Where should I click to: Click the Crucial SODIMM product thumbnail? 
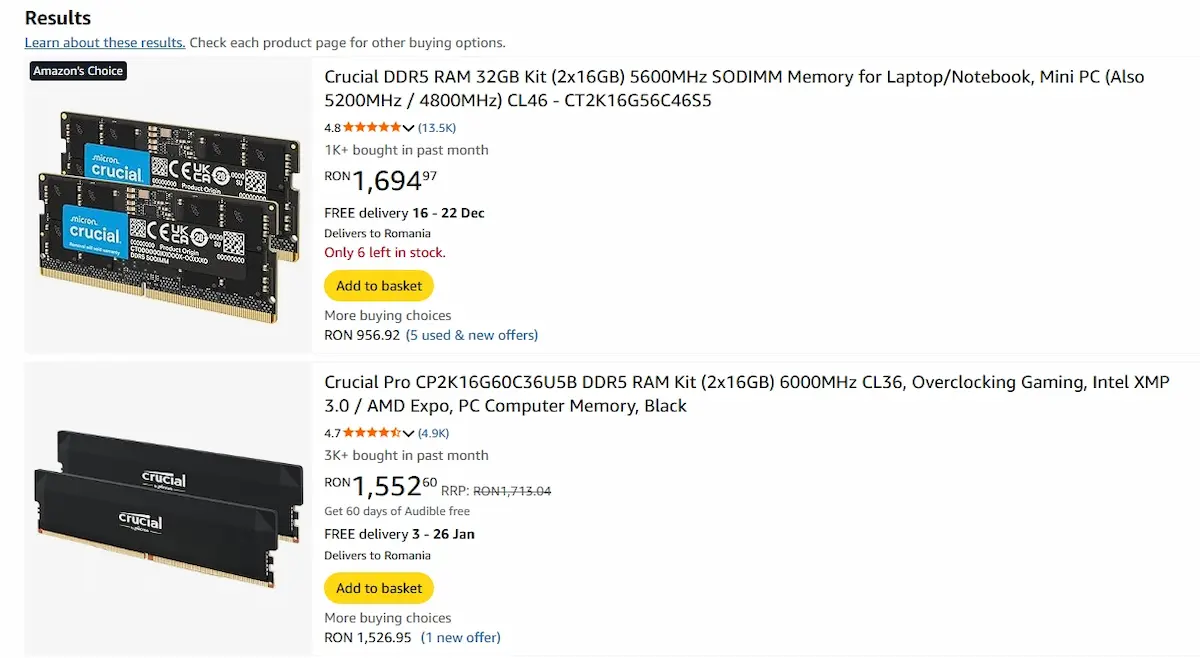pos(165,210)
